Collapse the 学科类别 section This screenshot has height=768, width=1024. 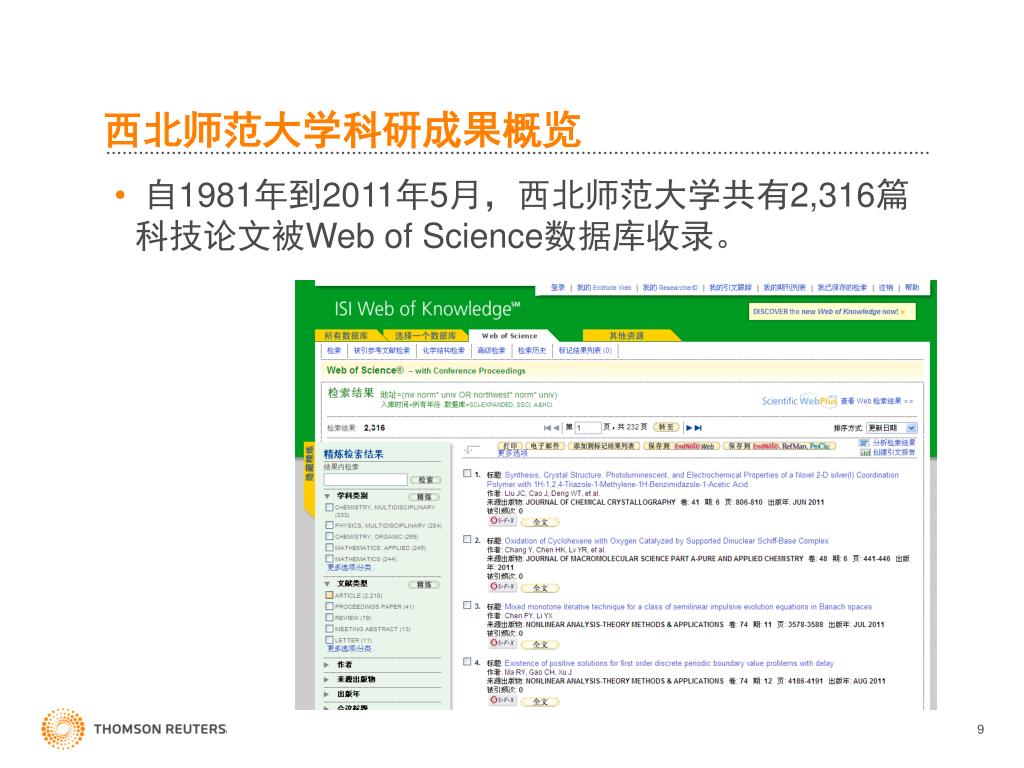327,496
